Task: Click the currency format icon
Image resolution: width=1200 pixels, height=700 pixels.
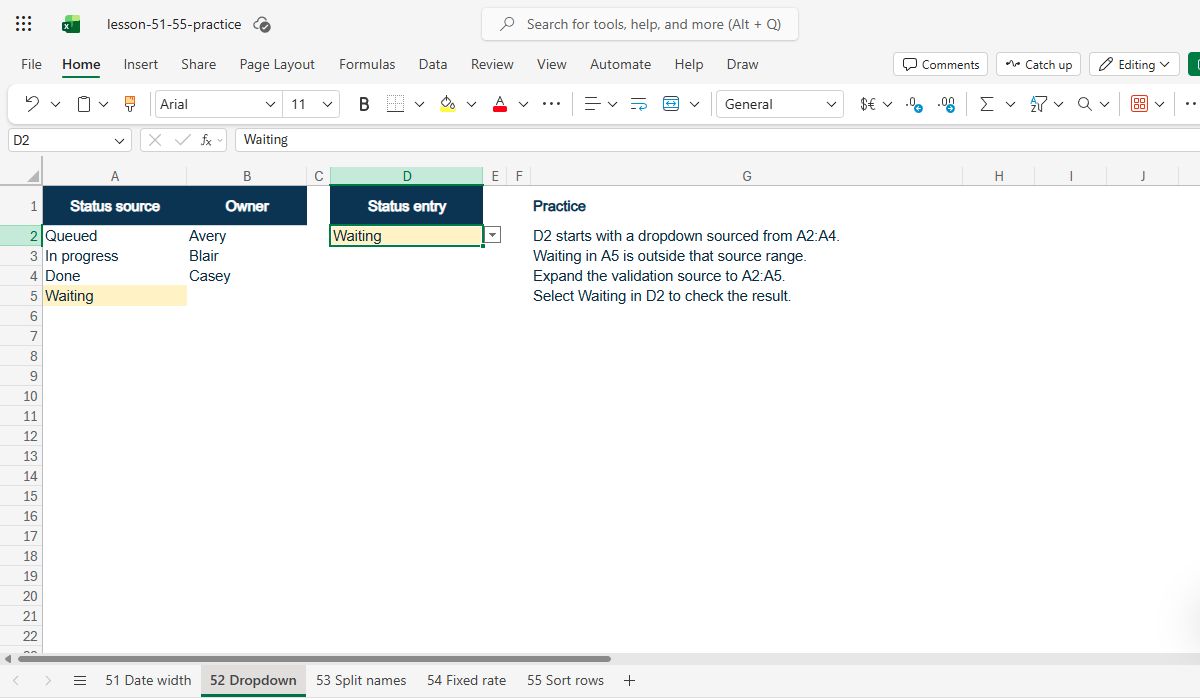Action: (x=868, y=104)
